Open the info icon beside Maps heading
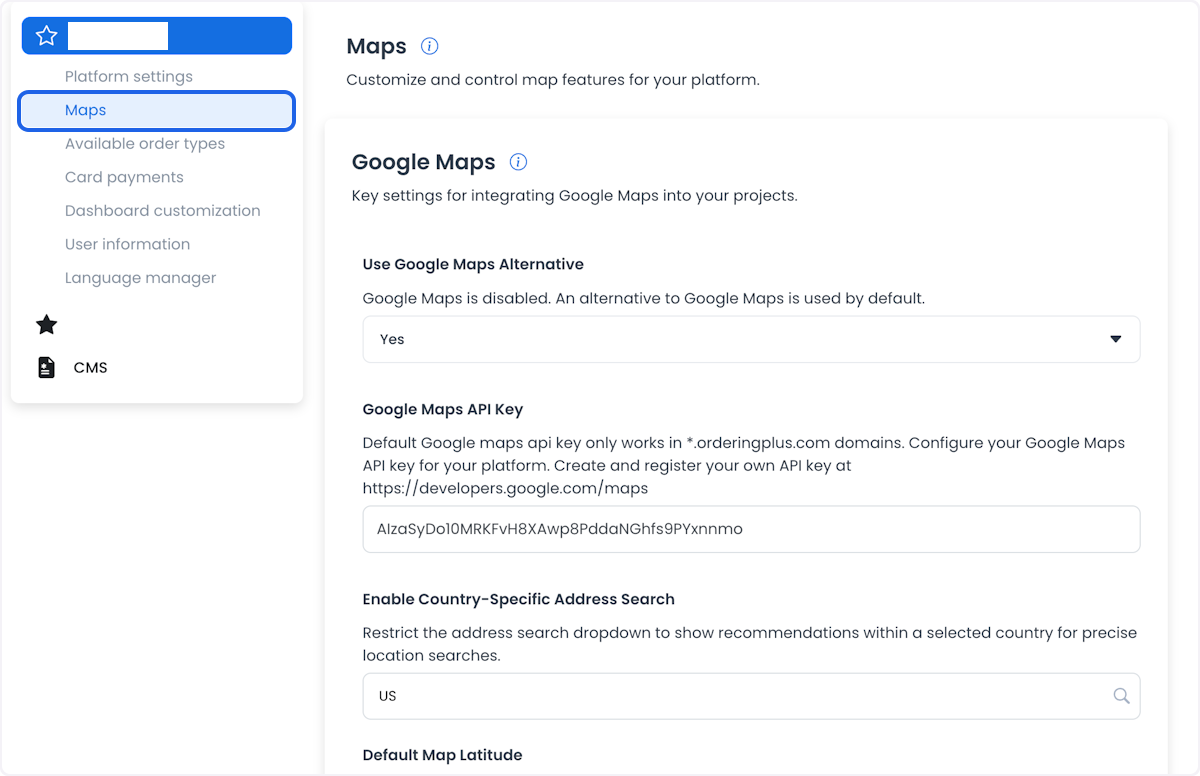 click(429, 46)
